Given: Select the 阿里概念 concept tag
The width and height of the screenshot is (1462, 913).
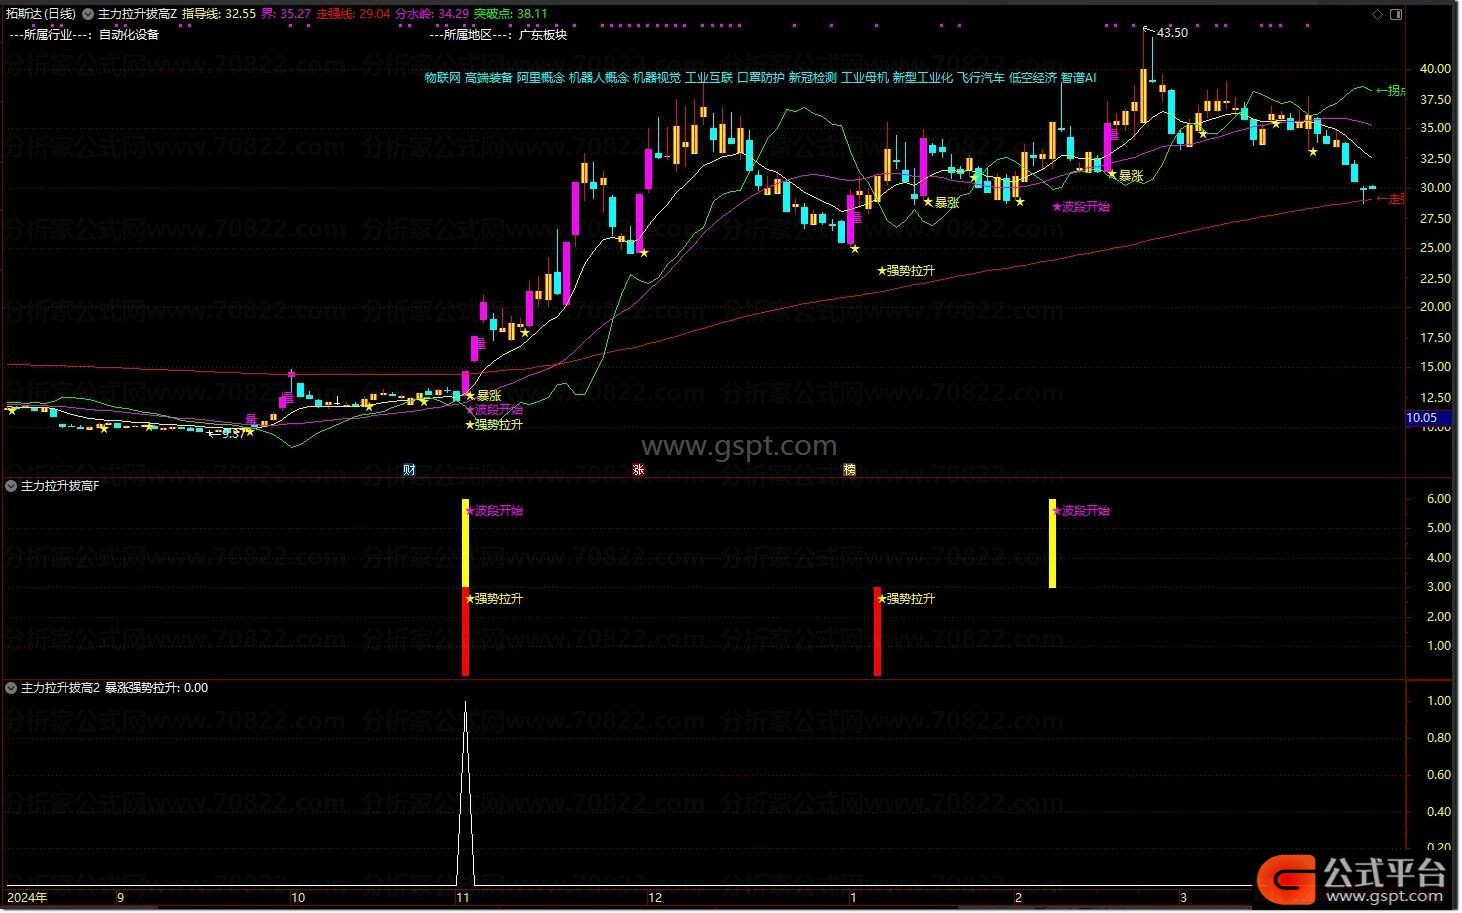Looking at the screenshot, I should [540, 77].
